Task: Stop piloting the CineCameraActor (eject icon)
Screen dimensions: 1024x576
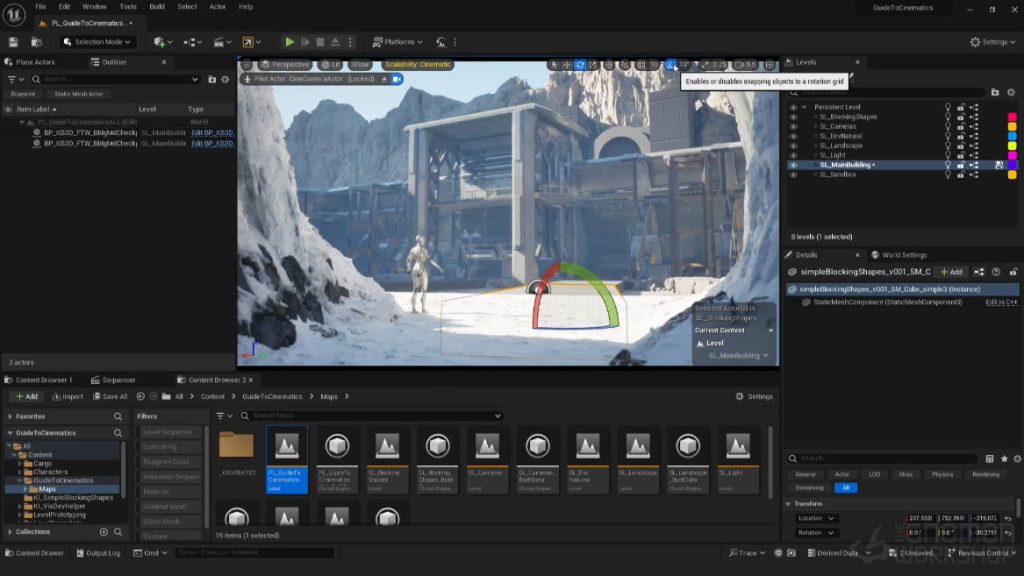Action: (x=384, y=79)
